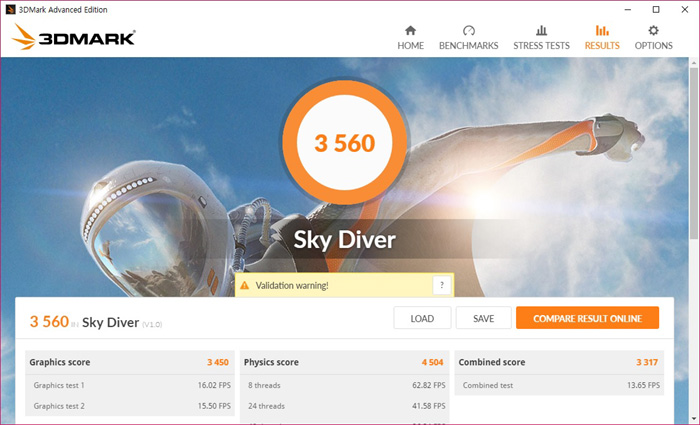Select the Combined score header

[x=492, y=362]
